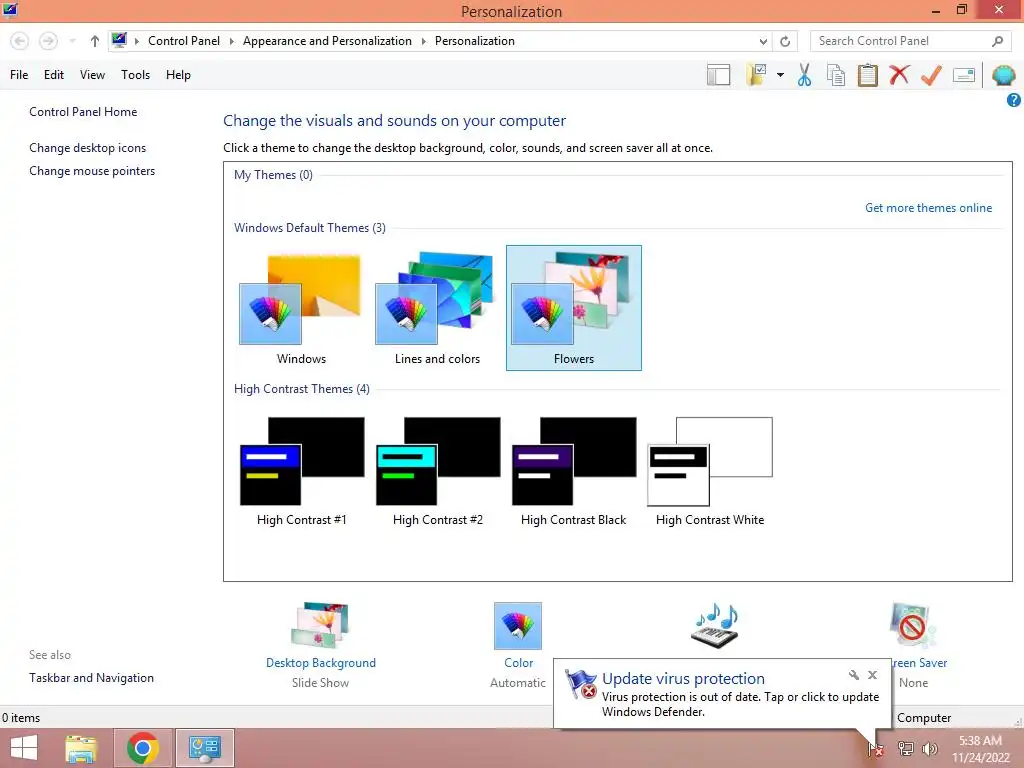Screen dimensions: 1024x768
Task: Open the File menu
Action: coord(19,75)
